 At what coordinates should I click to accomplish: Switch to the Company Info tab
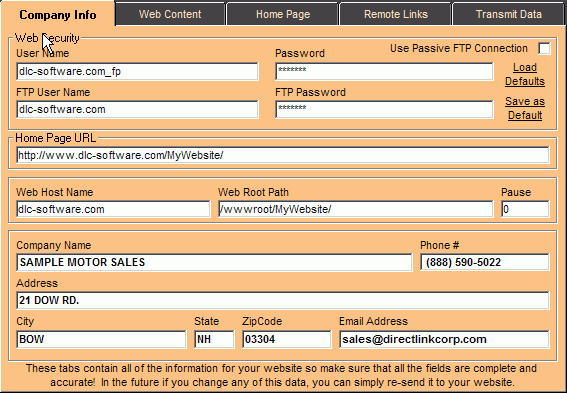coord(58,14)
